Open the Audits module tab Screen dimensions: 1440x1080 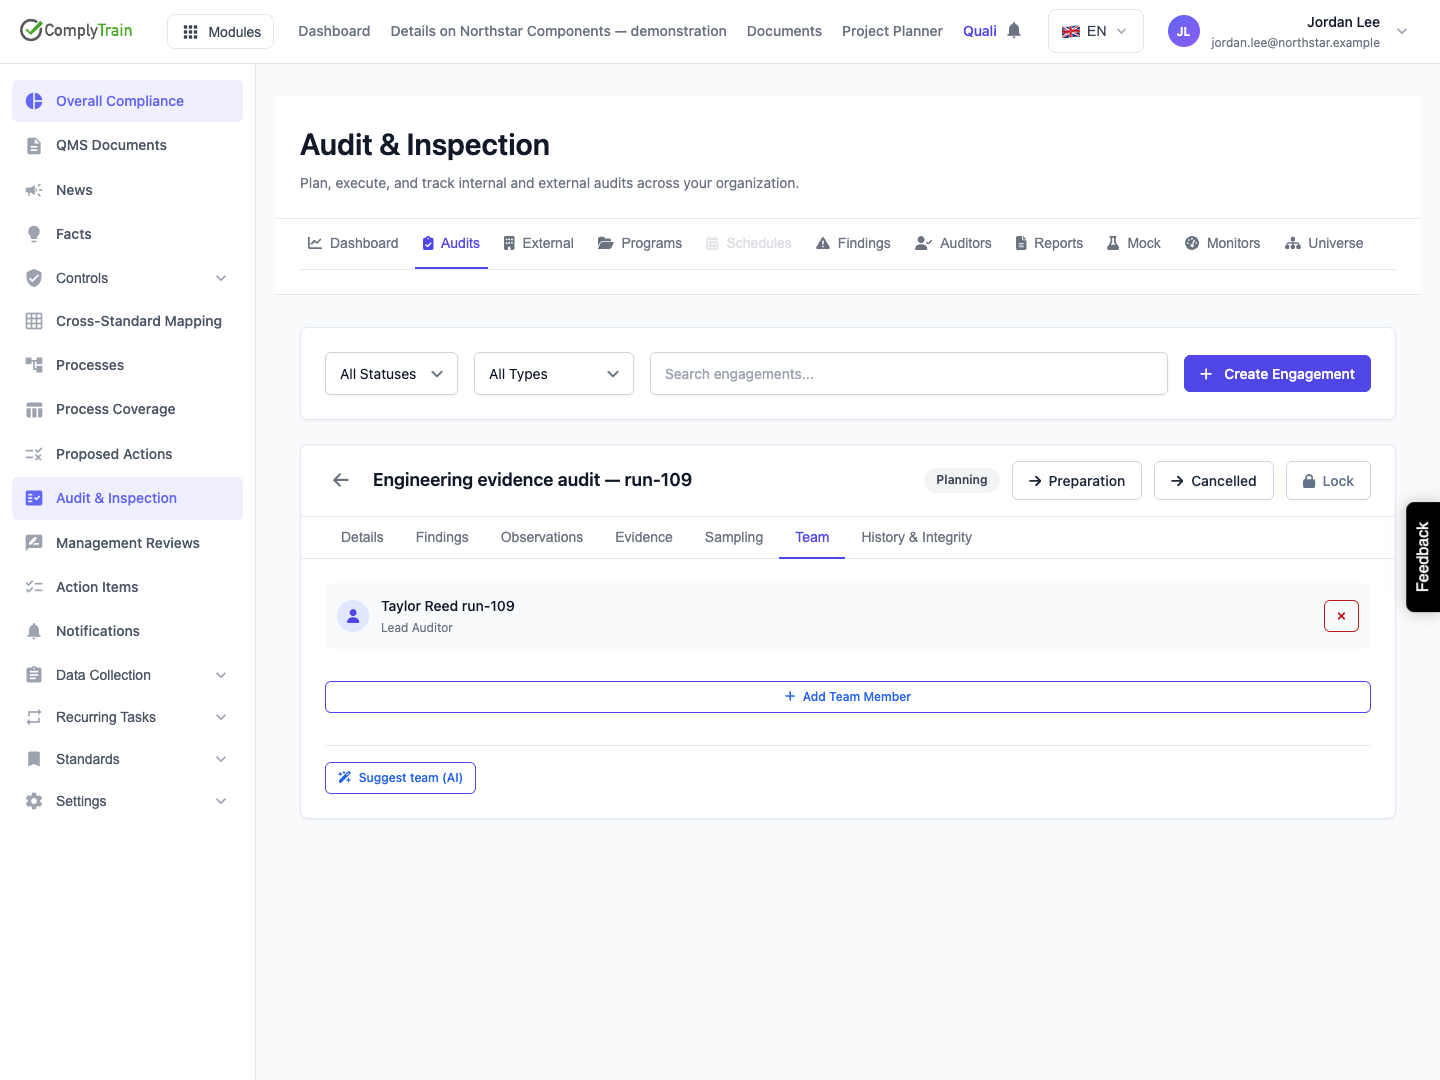click(x=451, y=243)
